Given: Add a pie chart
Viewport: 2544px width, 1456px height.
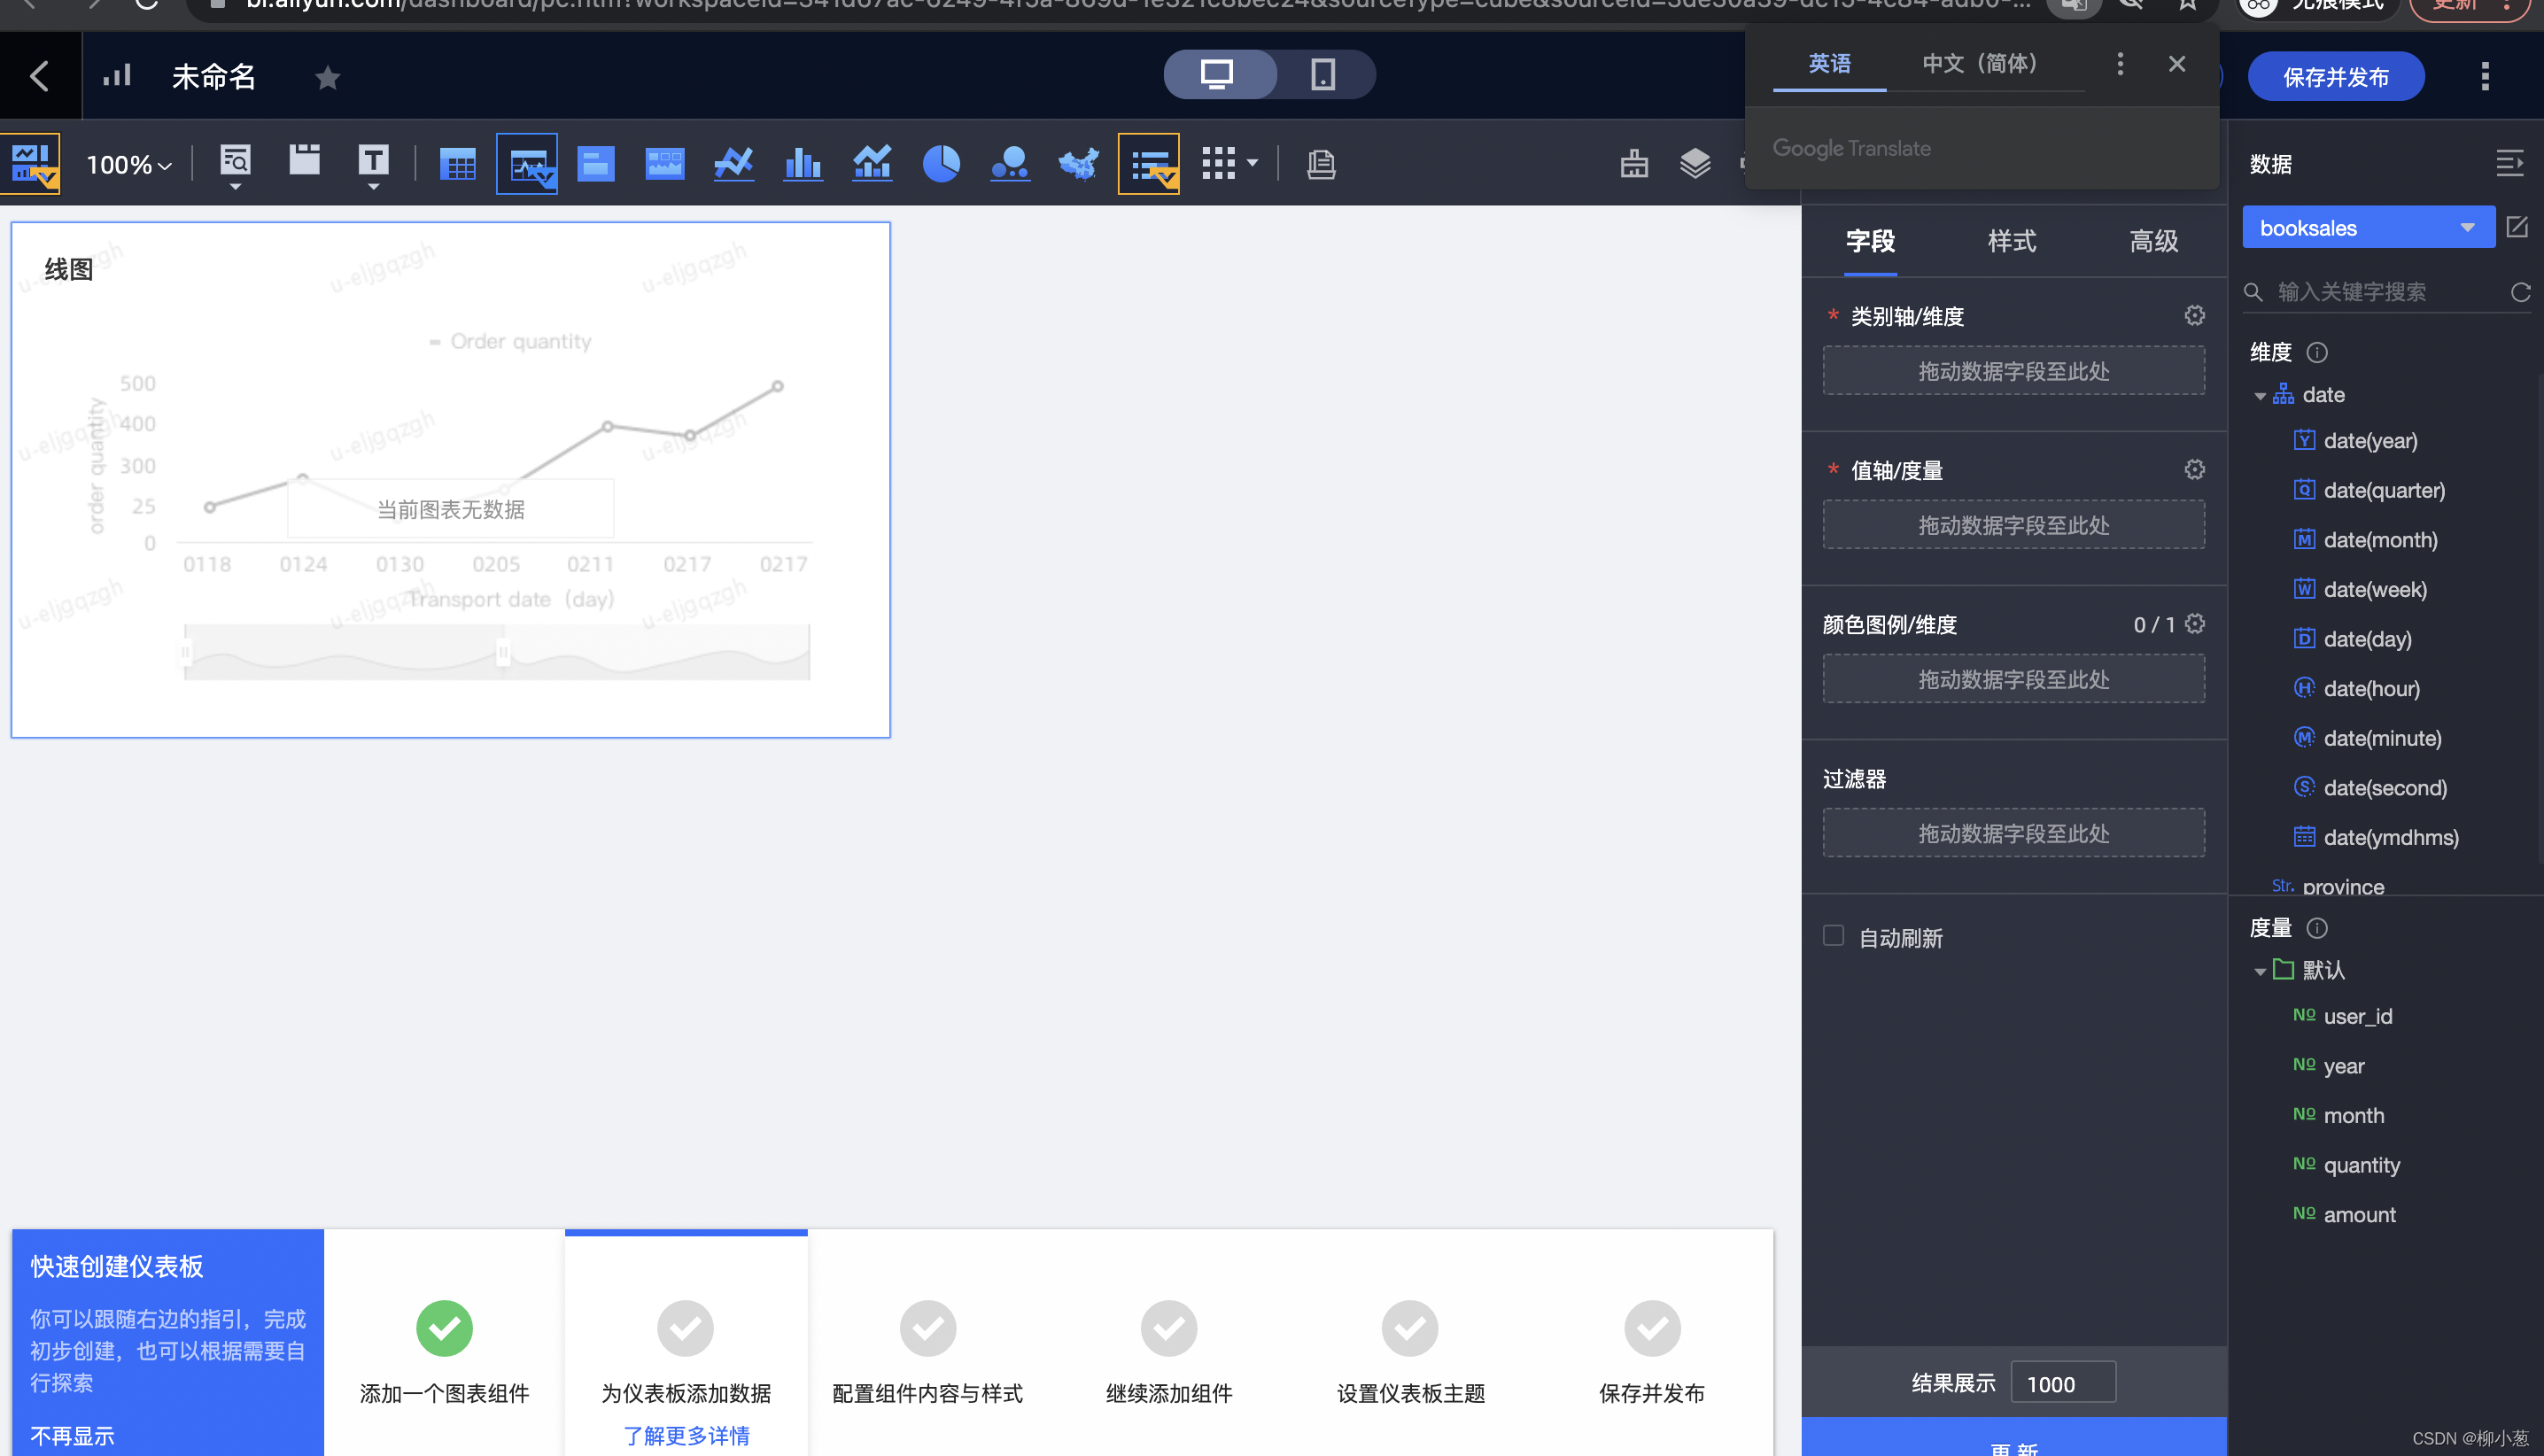Looking at the screenshot, I should (941, 163).
